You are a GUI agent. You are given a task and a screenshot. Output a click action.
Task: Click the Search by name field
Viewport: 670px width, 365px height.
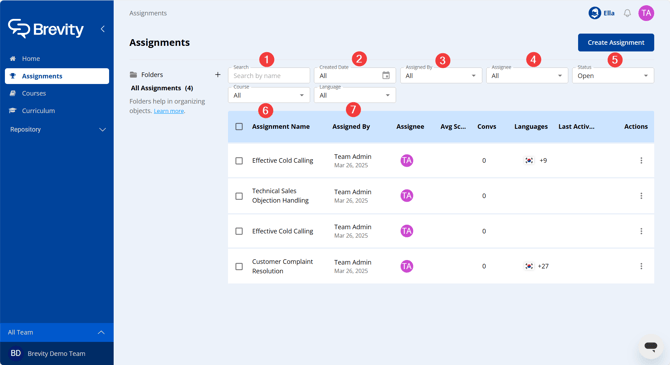(269, 76)
